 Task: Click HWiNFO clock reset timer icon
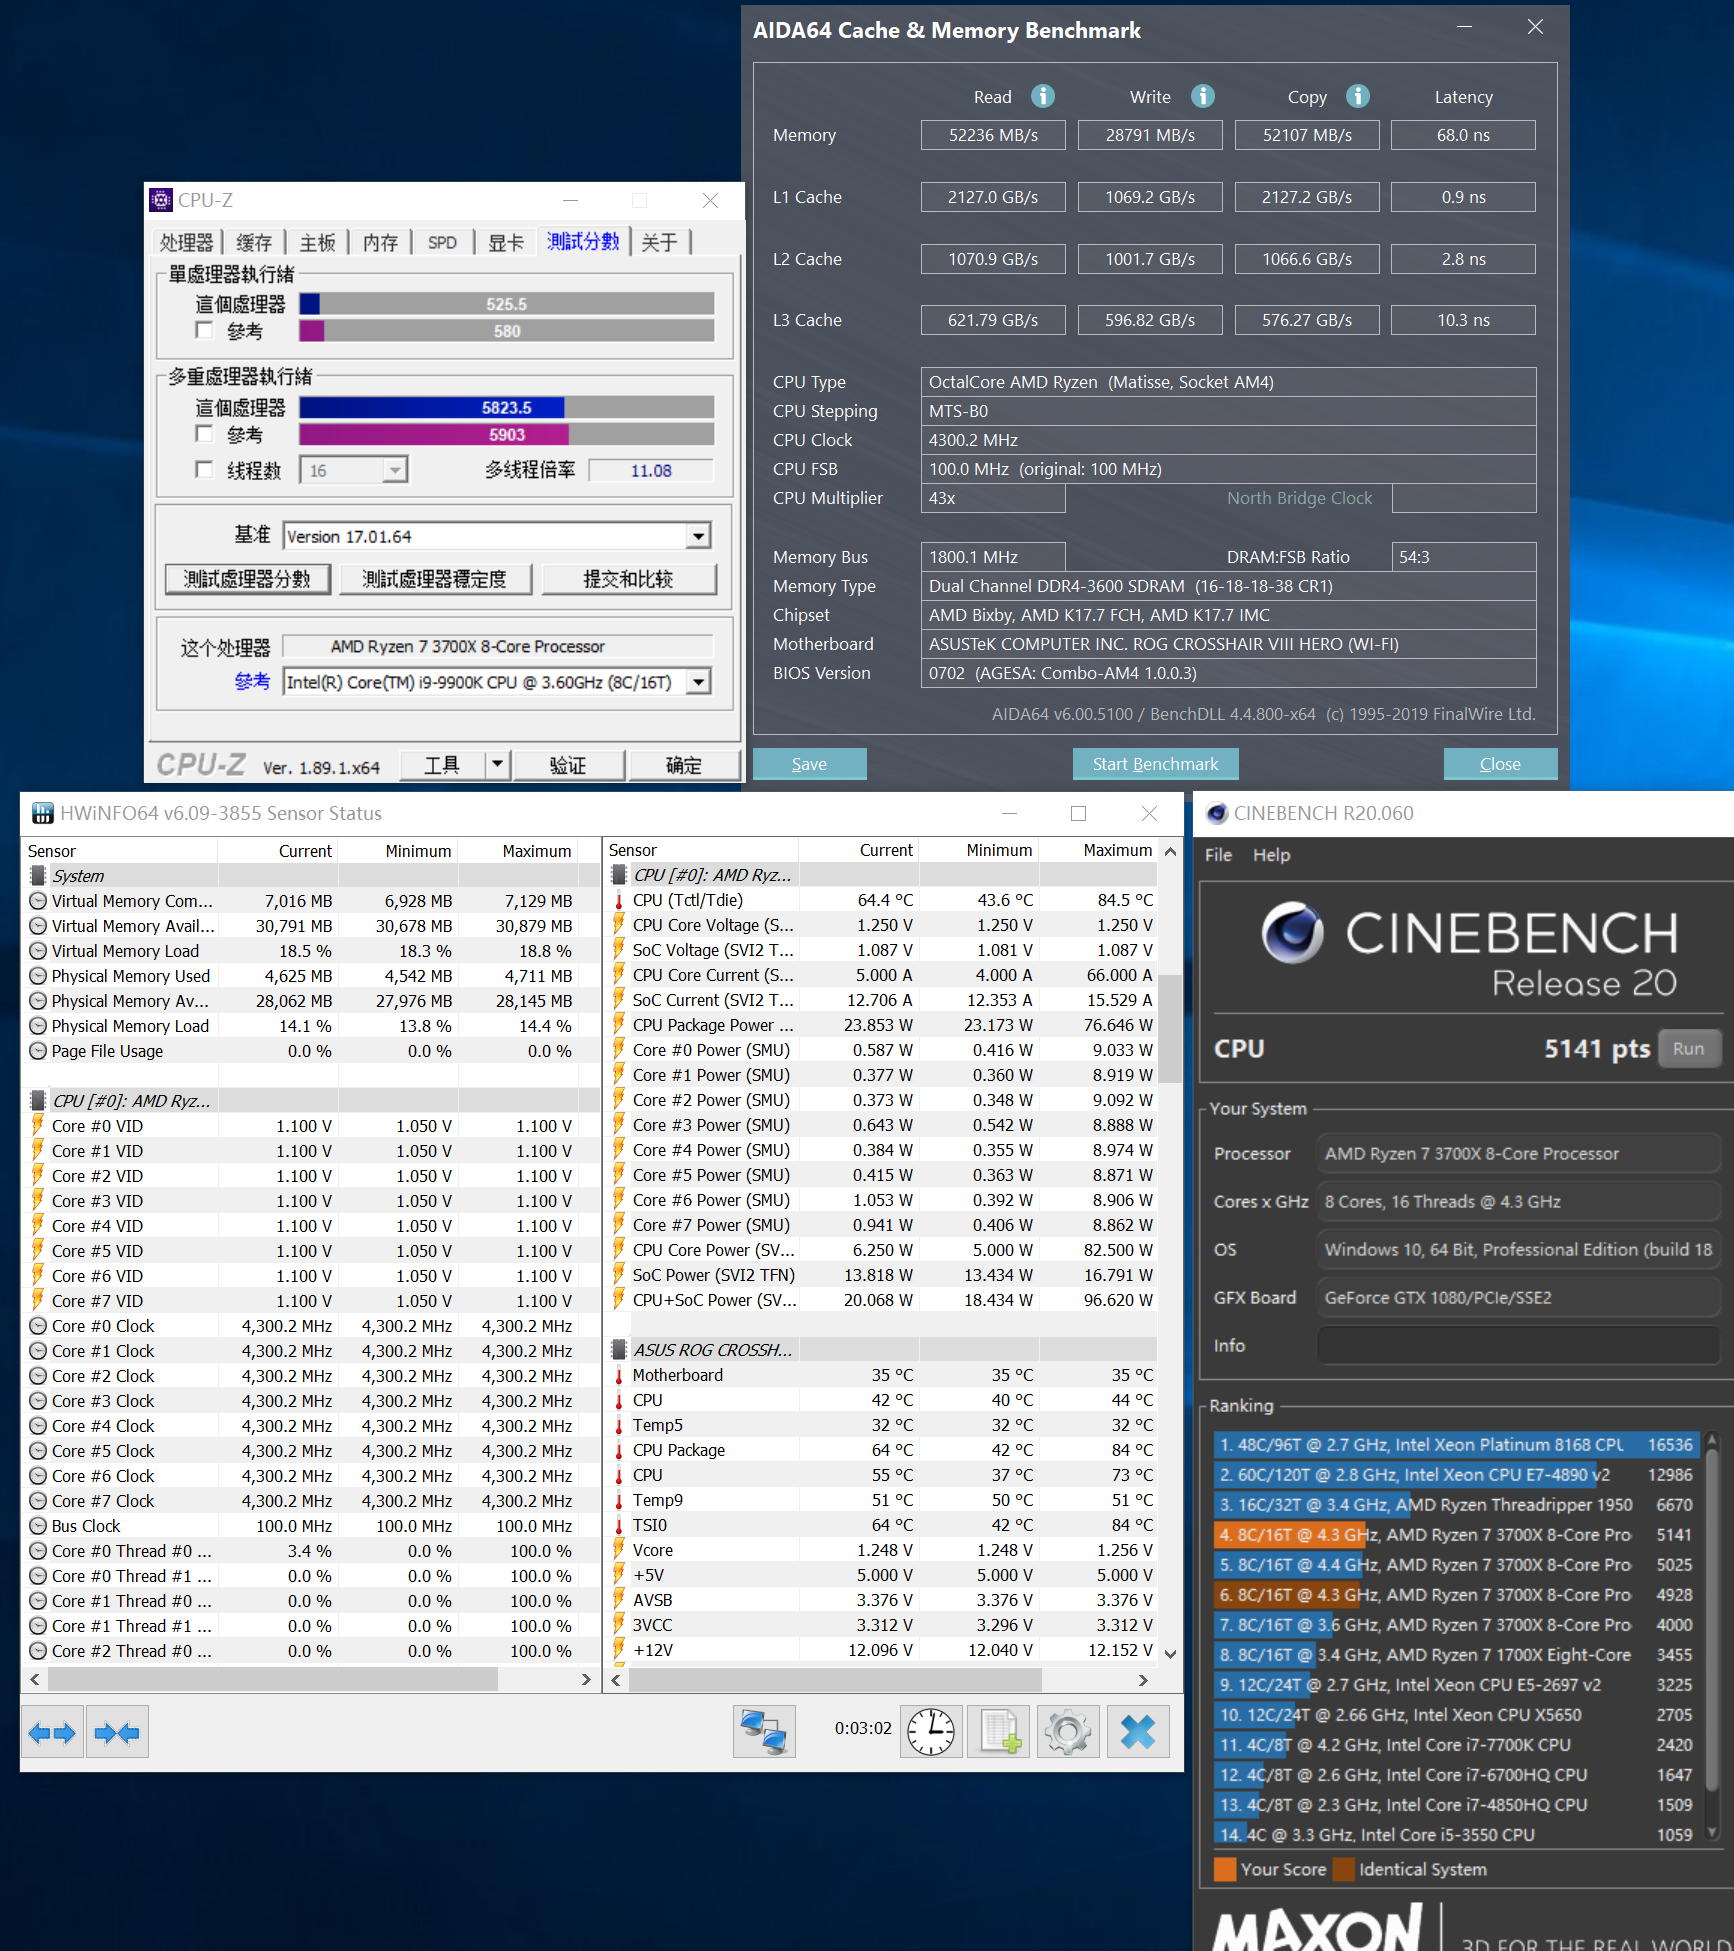[931, 1732]
